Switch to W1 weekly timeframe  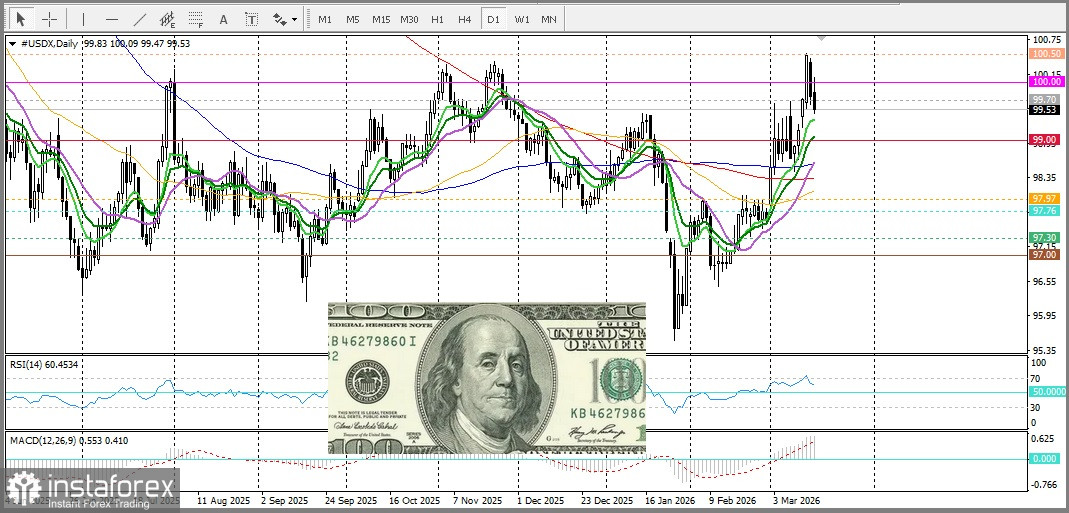coord(522,19)
